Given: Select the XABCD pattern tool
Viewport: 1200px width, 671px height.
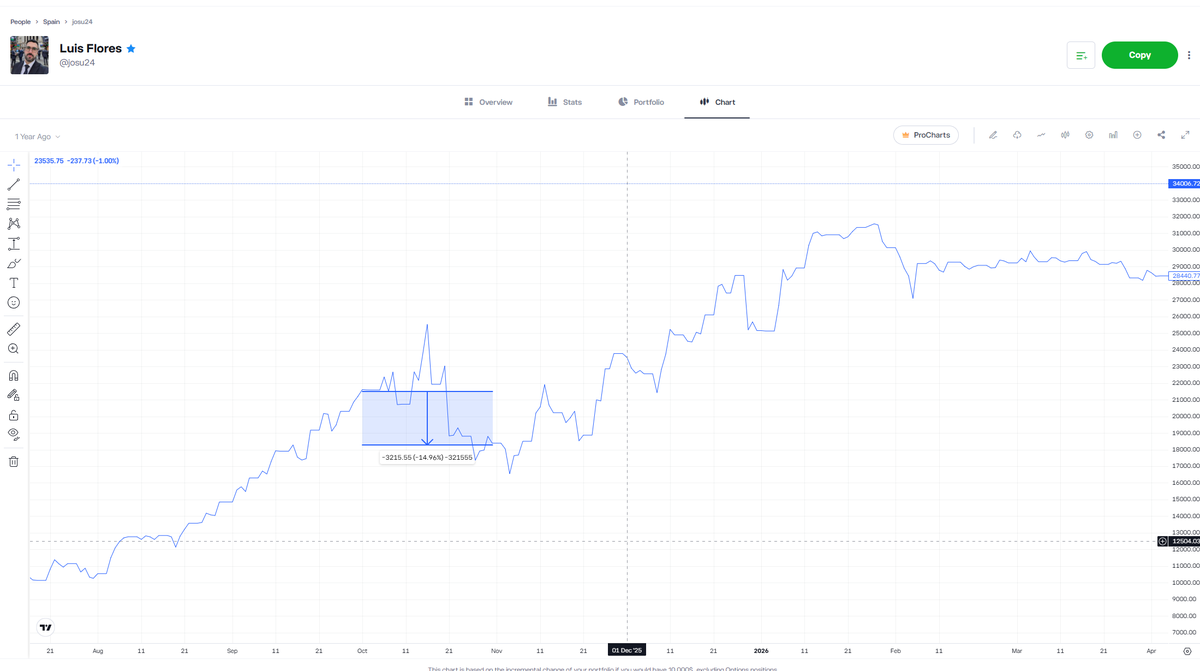Looking at the screenshot, I should 14,224.
